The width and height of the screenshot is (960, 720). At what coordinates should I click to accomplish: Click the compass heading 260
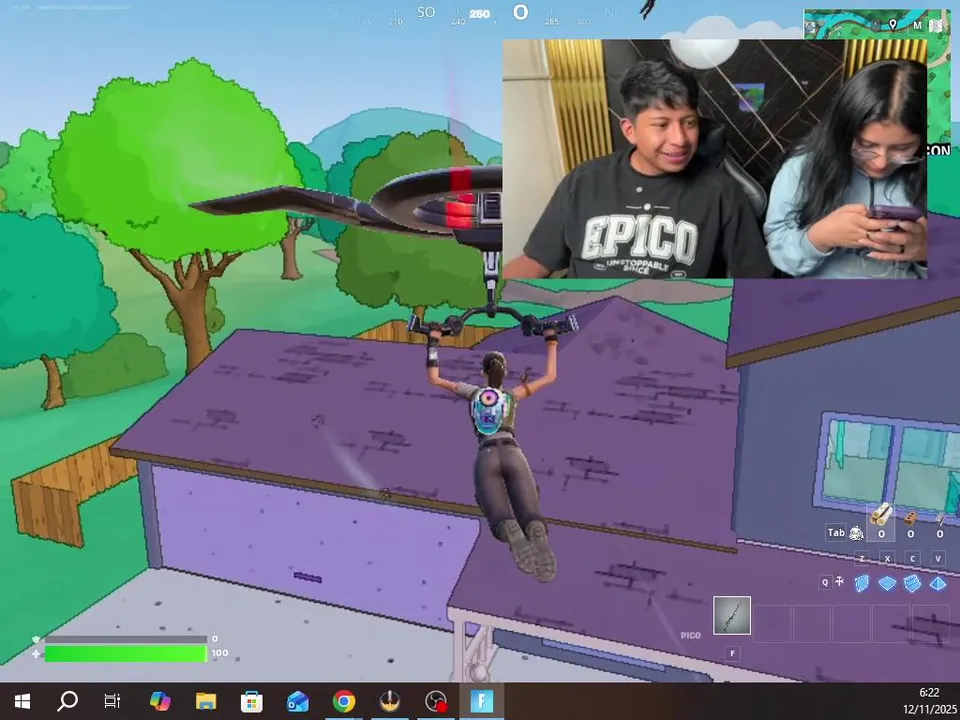pyautogui.click(x=479, y=14)
